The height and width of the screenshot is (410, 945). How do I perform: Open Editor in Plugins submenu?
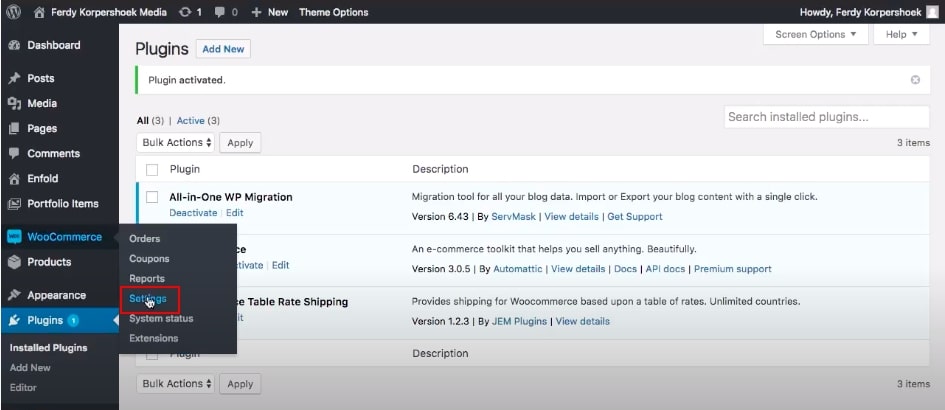click(23, 388)
